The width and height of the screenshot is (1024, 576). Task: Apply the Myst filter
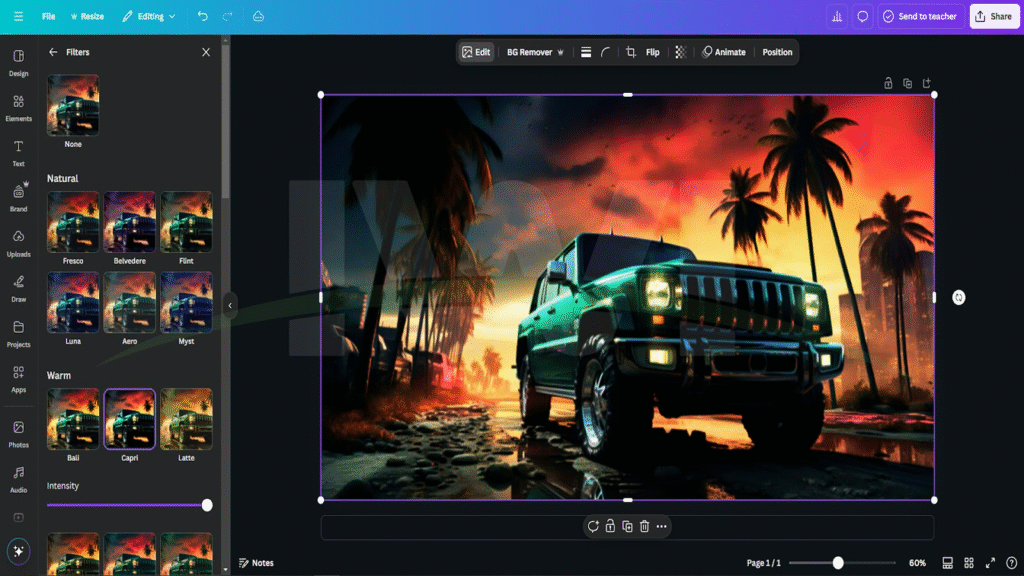click(186, 302)
